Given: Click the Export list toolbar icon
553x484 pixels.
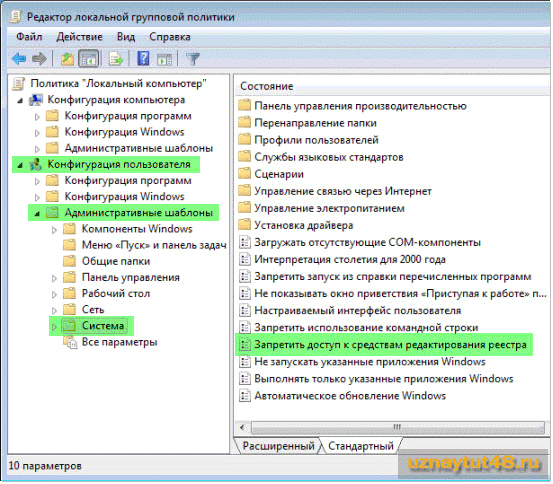Looking at the screenshot, I should coord(116,59).
